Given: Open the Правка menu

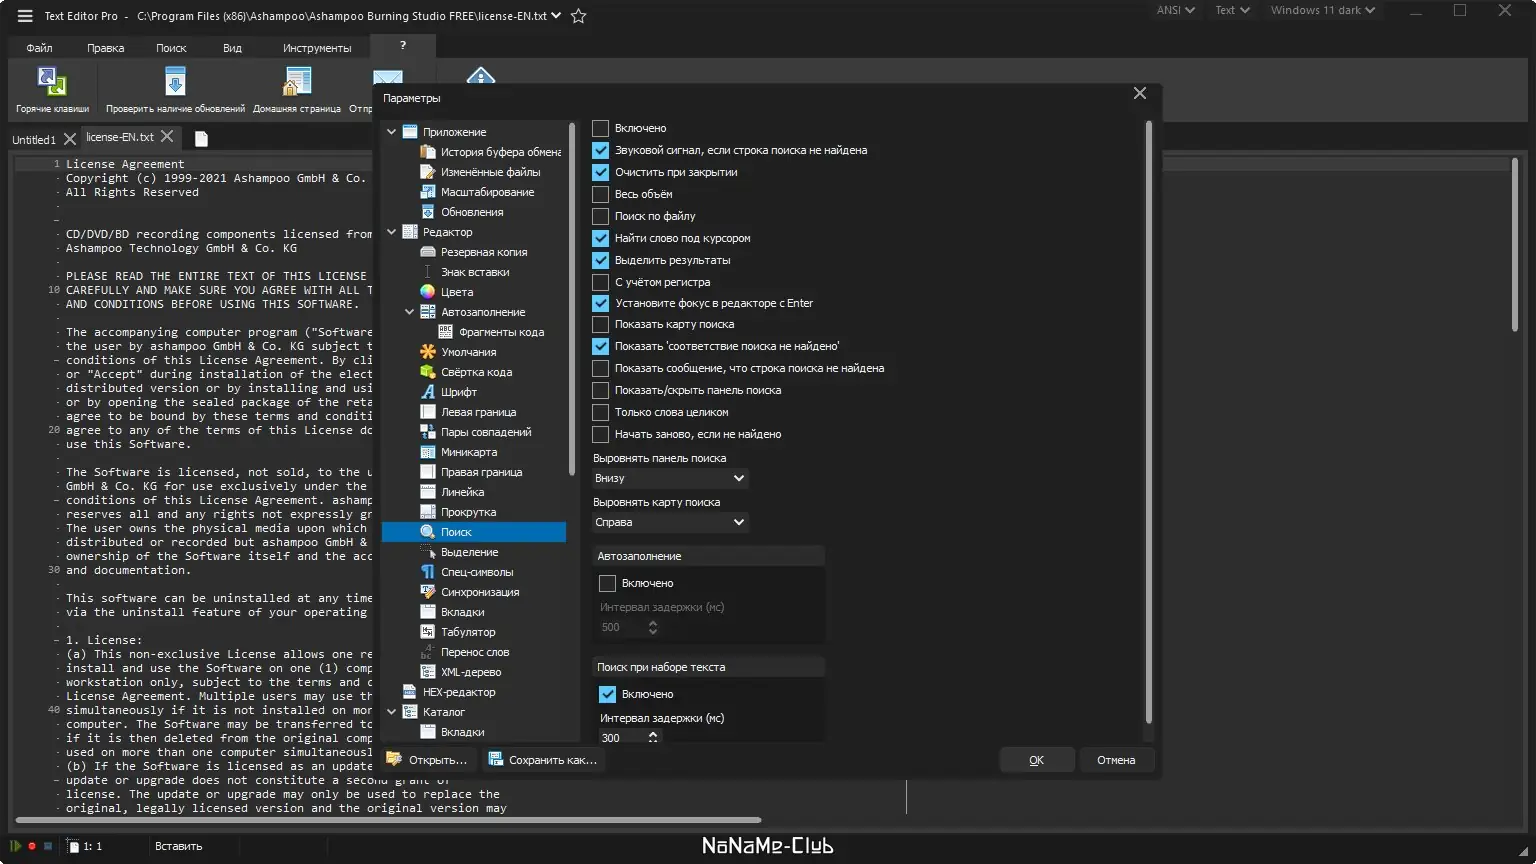Looking at the screenshot, I should [106, 48].
